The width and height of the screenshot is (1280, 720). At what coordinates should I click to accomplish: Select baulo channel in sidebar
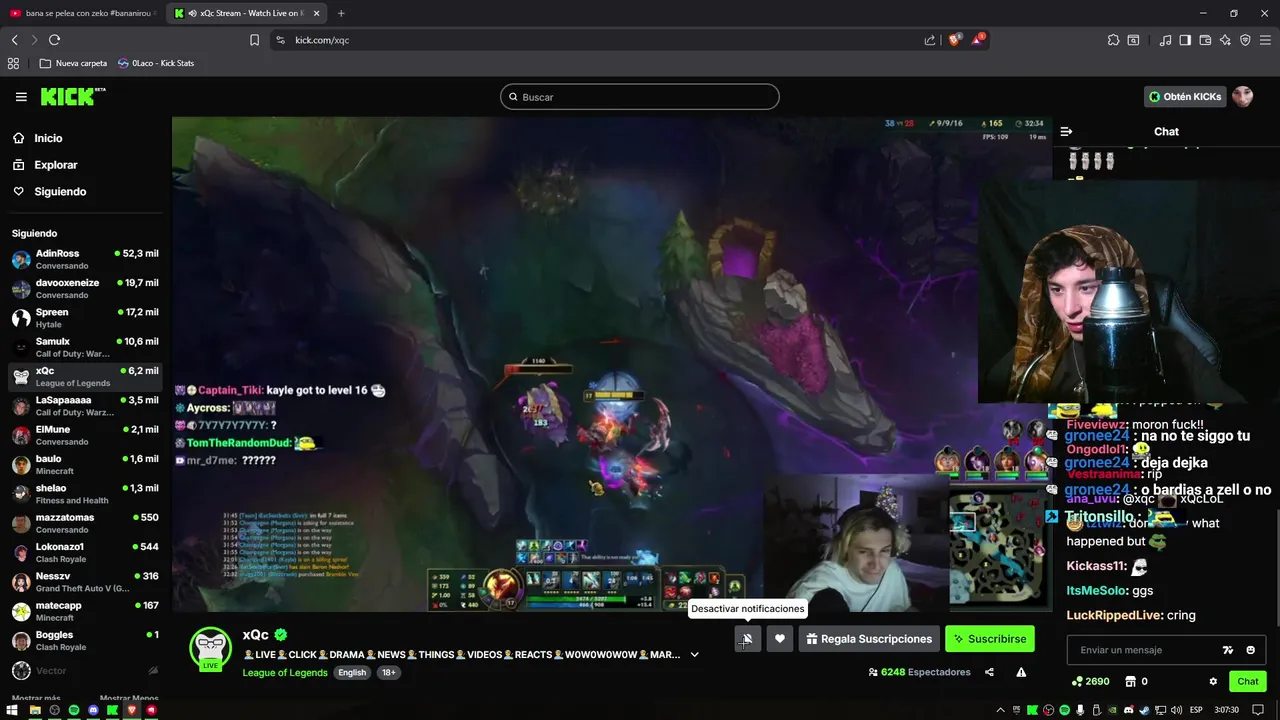[x=85, y=464]
